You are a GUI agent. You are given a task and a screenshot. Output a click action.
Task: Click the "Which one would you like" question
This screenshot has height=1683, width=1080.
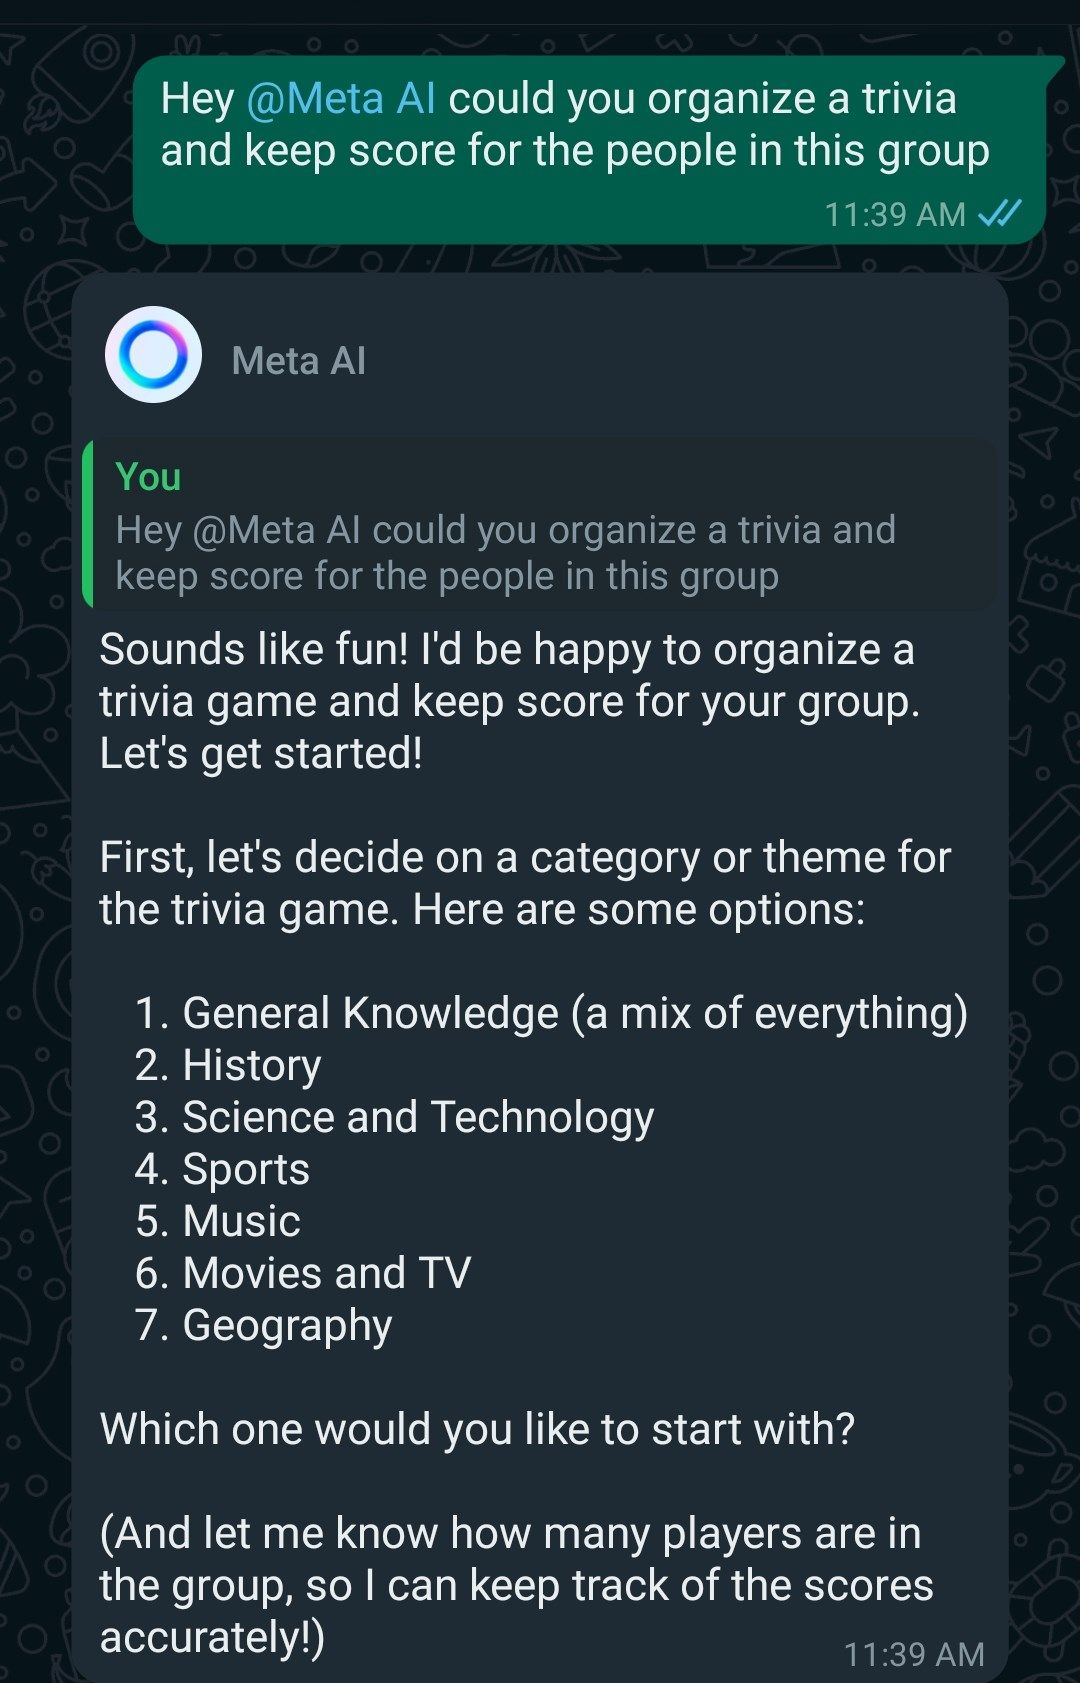coord(477,1429)
